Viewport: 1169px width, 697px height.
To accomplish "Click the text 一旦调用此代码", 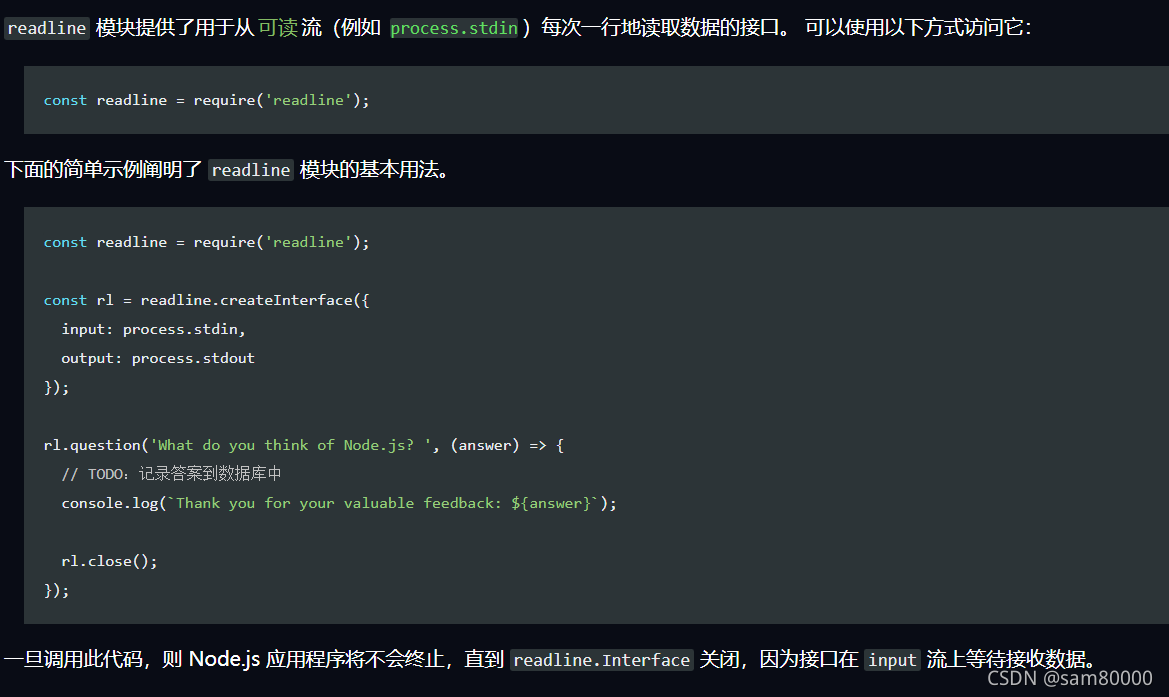I will click(73, 660).
